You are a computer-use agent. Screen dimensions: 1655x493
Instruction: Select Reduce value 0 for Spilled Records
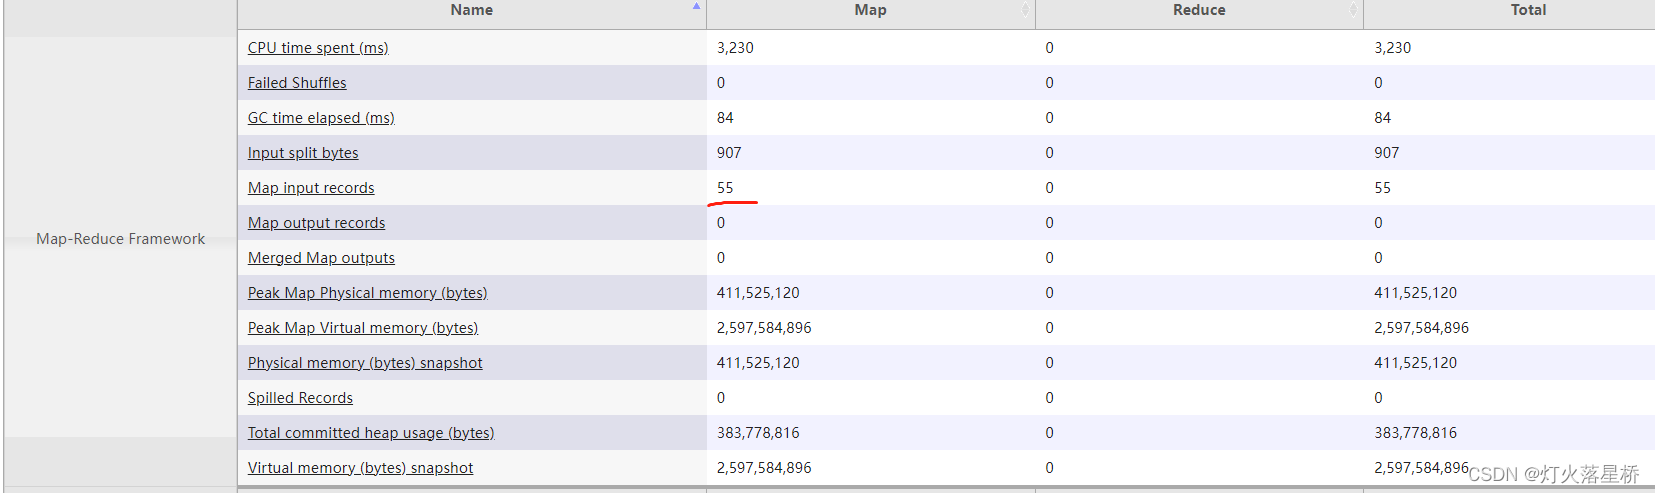click(1049, 398)
